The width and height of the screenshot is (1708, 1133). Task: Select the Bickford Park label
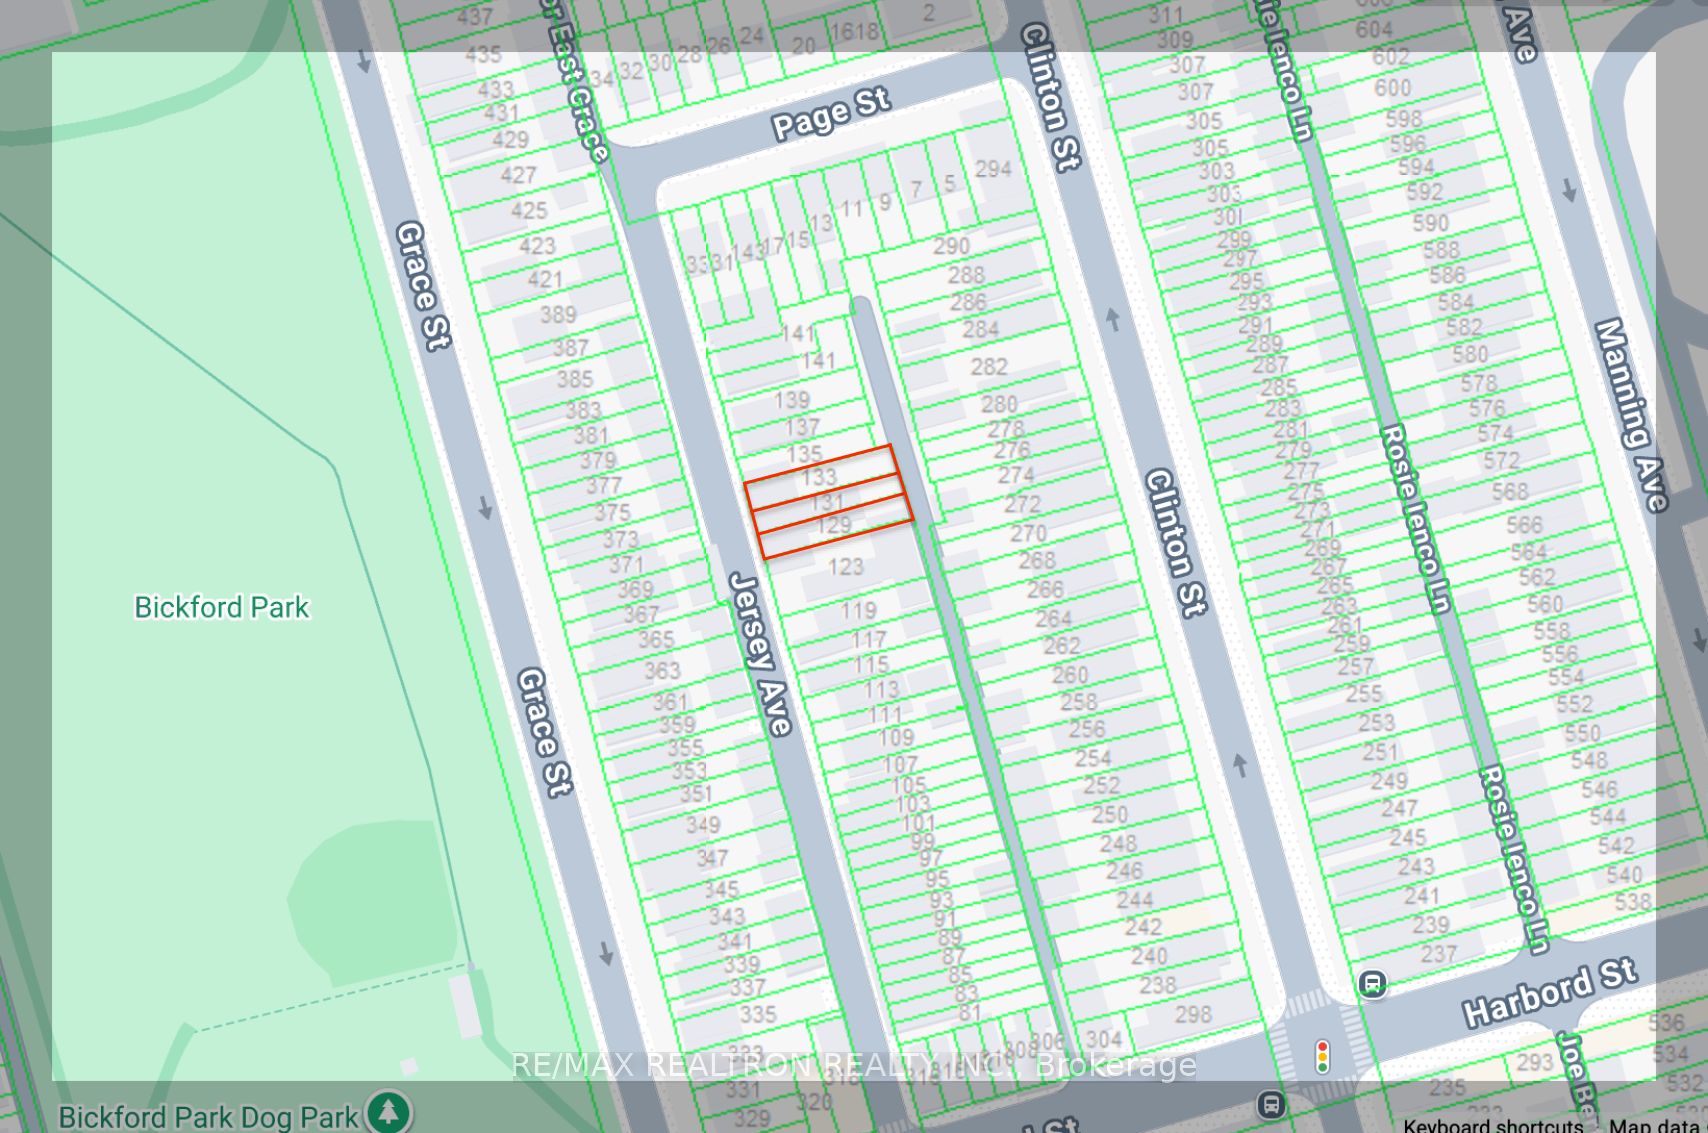click(222, 607)
